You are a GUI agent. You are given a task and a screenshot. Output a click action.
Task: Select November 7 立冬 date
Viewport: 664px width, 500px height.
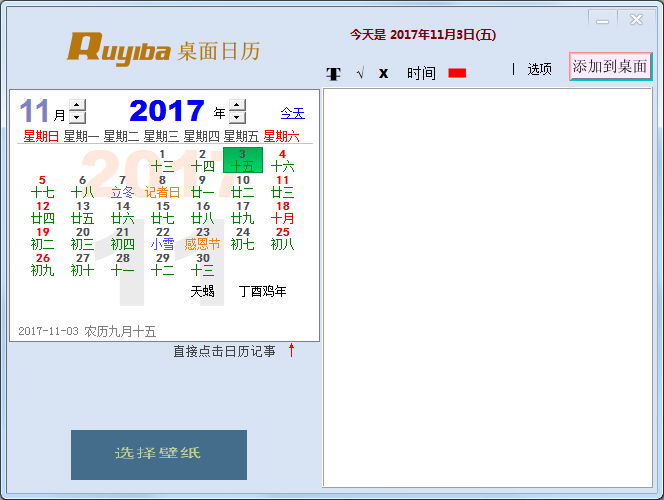(122, 186)
